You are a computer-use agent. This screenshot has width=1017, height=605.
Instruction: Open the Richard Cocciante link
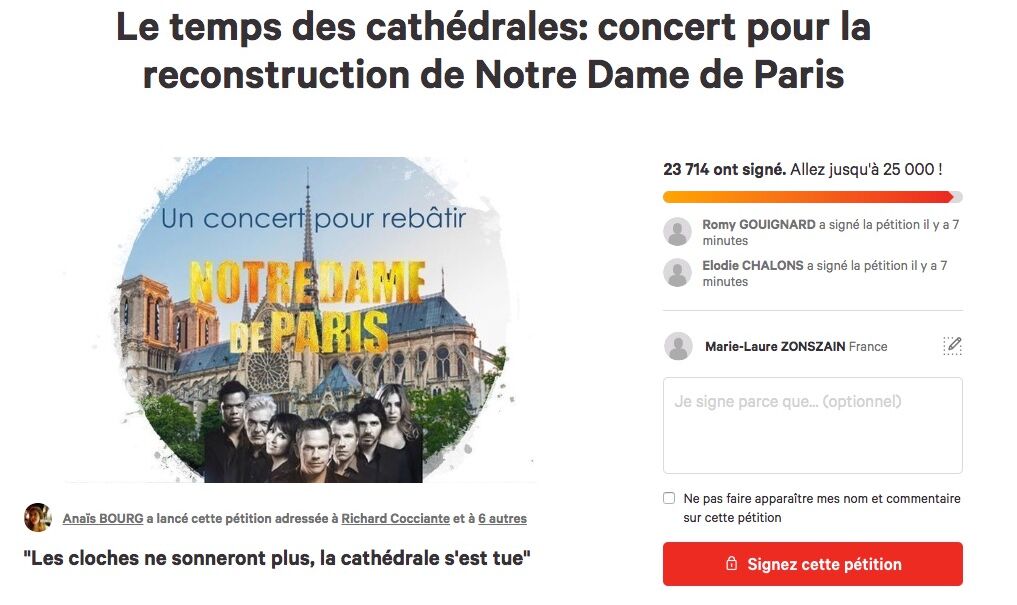point(395,518)
